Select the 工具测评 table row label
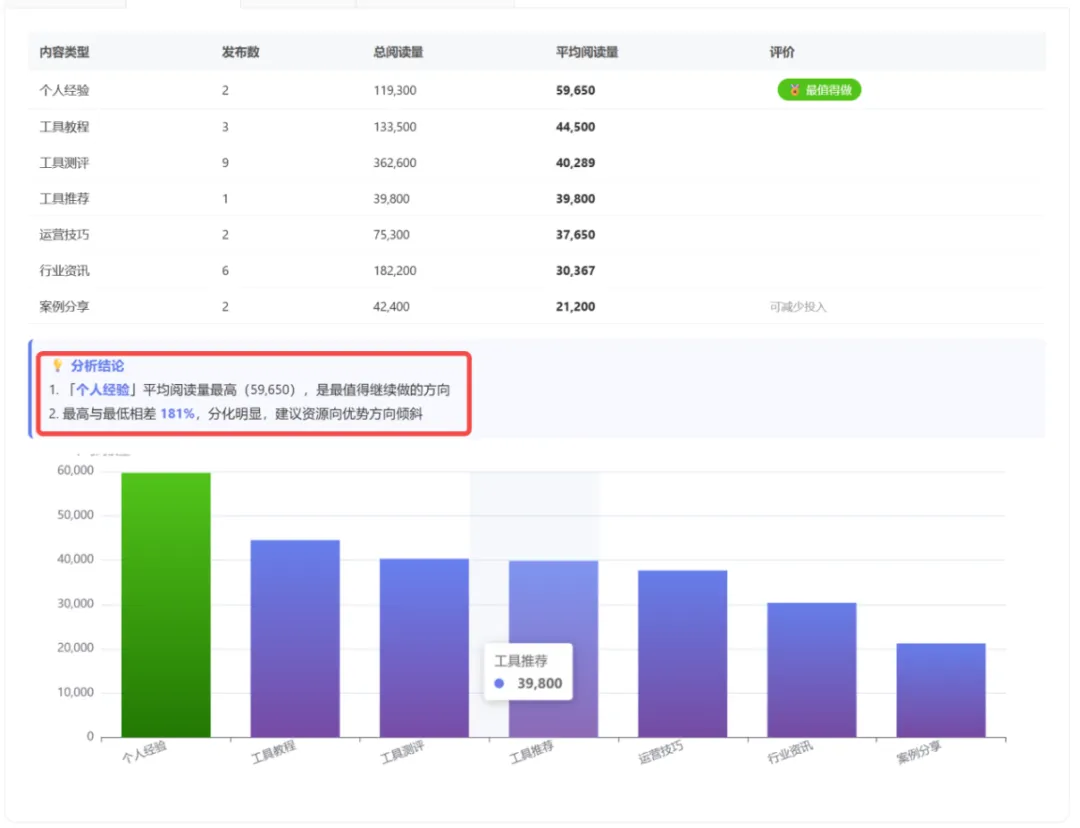The height and width of the screenshot is (828, 1080). pos(64,163)
